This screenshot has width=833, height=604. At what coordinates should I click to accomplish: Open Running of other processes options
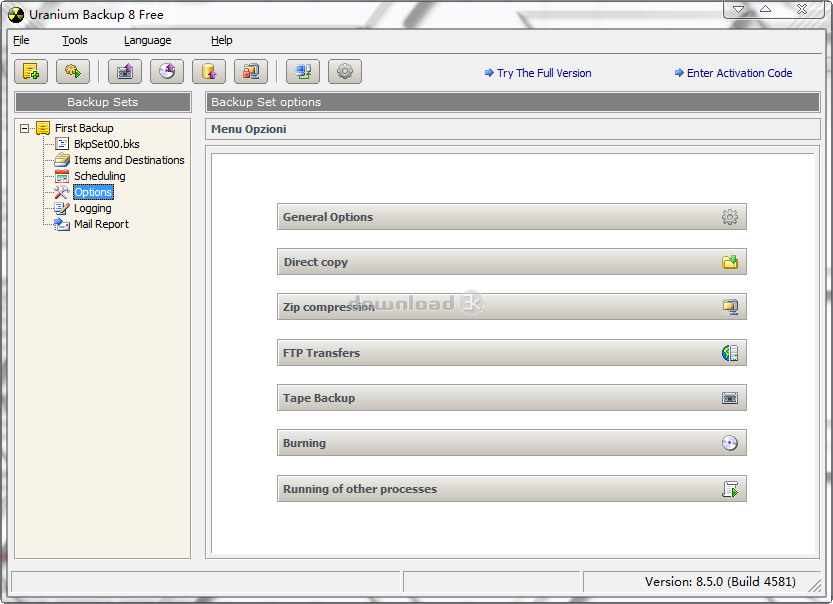(512, 489)
